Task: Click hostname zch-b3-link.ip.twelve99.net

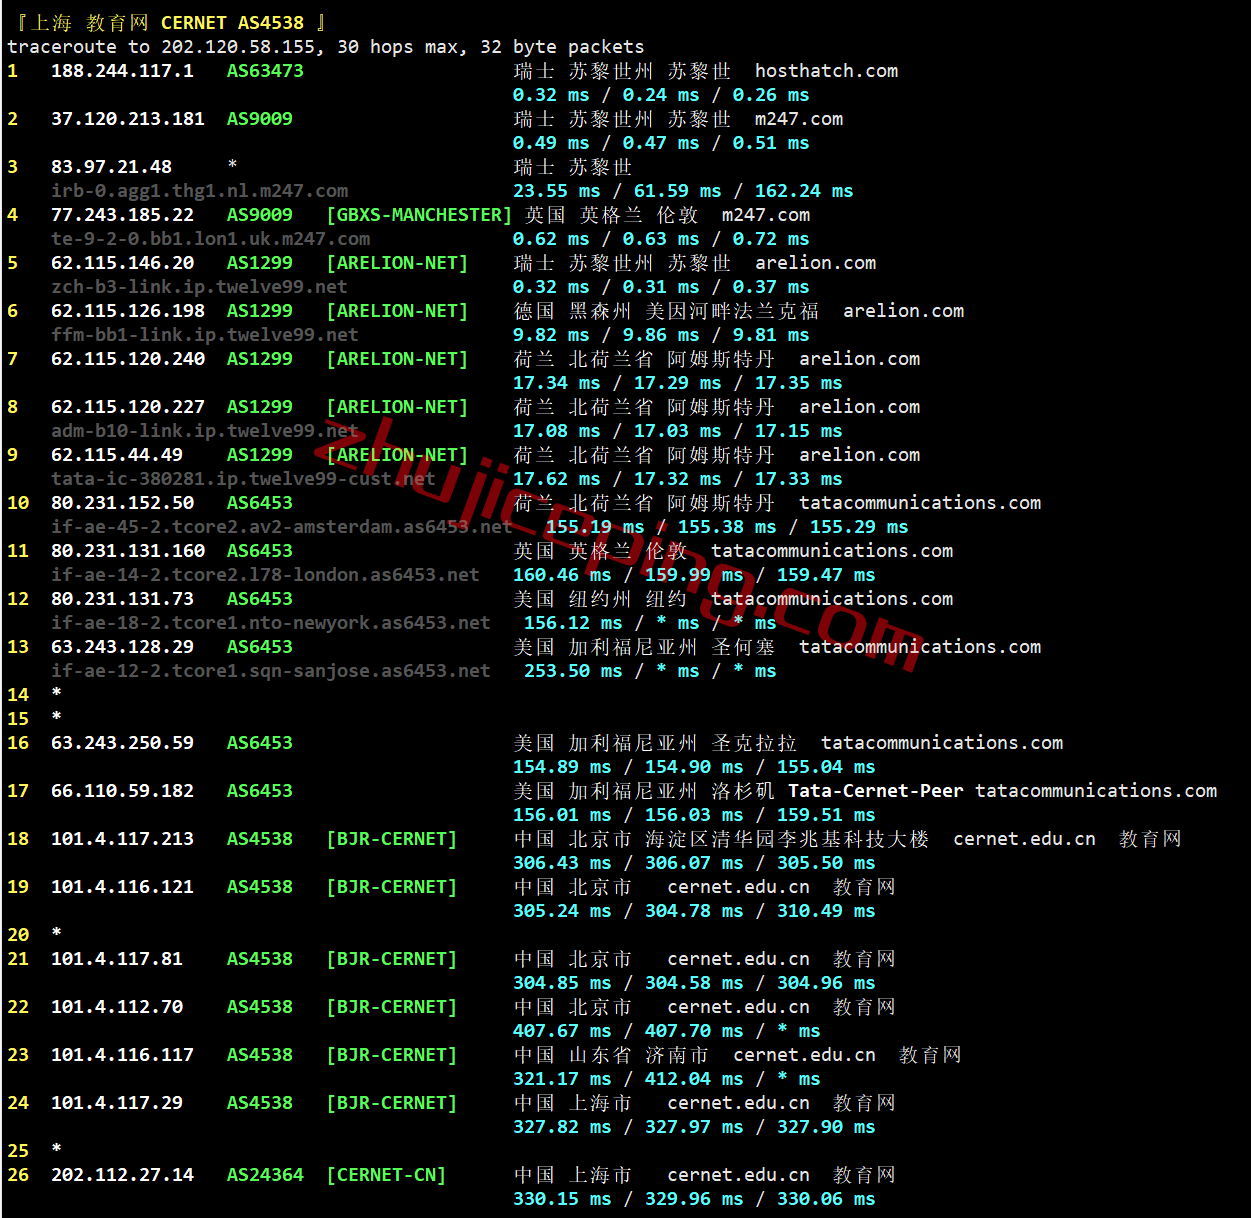Action: 200,287
